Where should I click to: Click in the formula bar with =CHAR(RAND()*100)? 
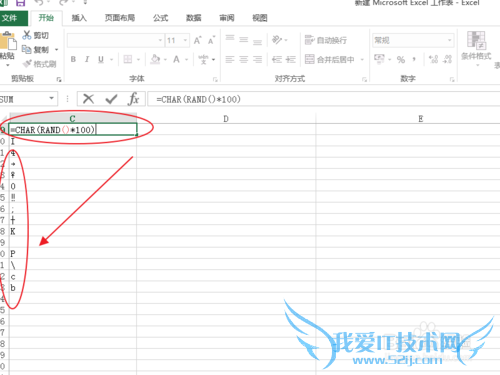coord(323,99)
